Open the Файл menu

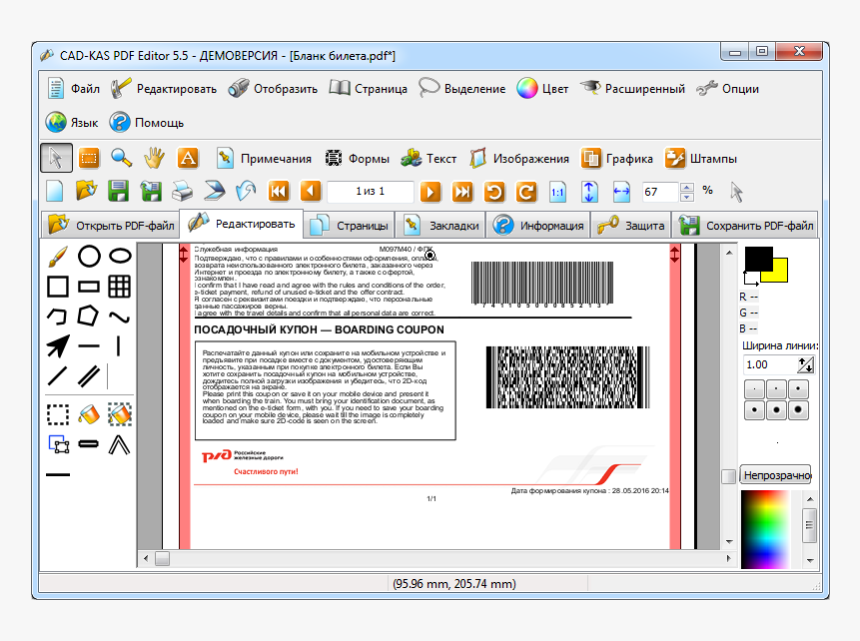click(x=73, y=89)
